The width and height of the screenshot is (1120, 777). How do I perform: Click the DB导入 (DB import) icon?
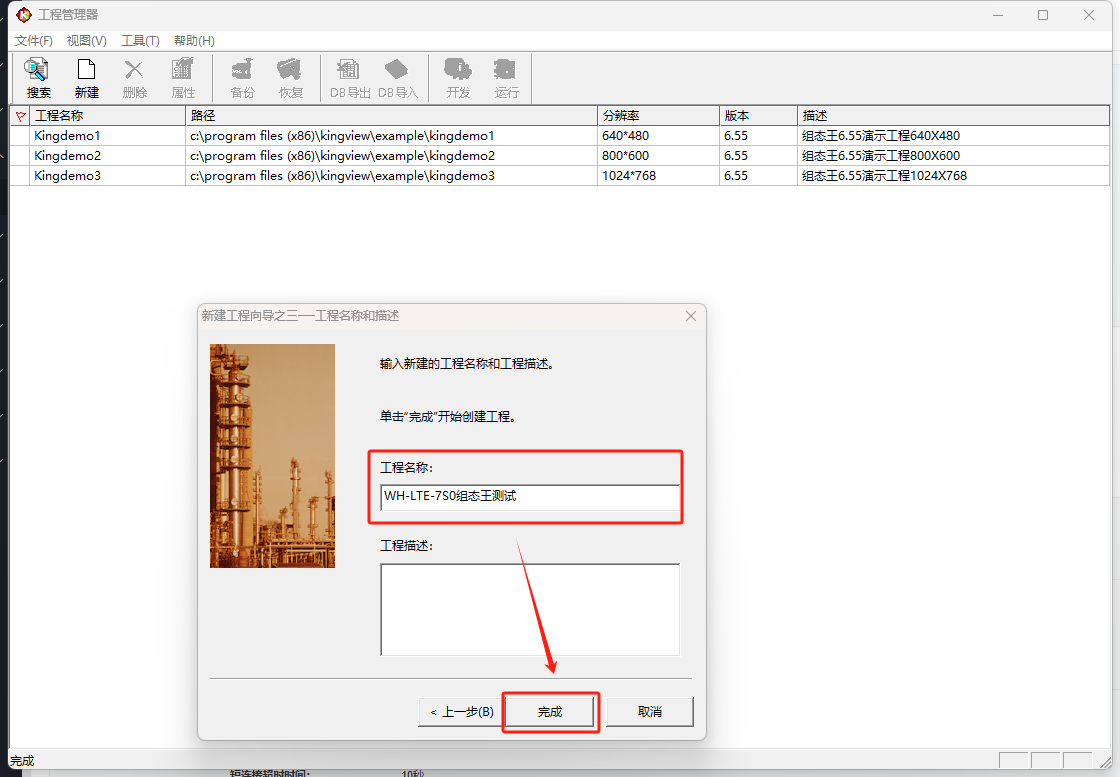pos(397,78)
